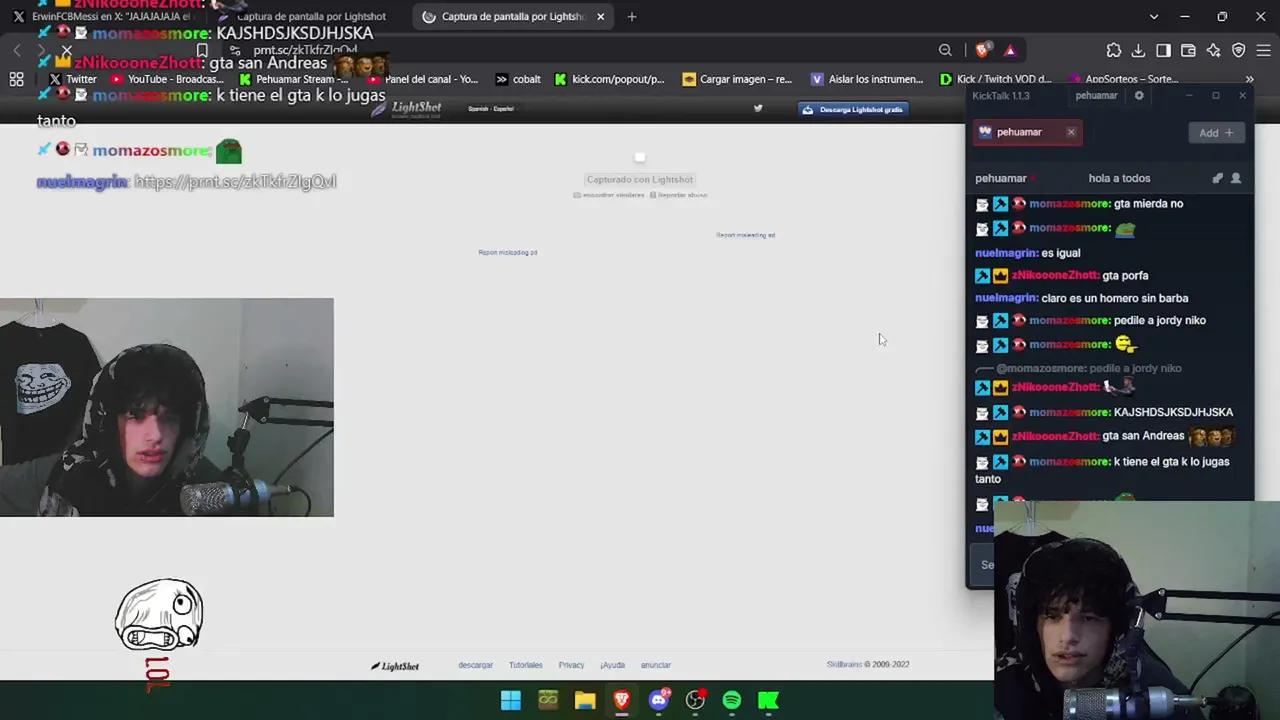The height and width of the screenshot is (720, 1280).
Task: Select the pehuamar chatroom tab in KickTalk
Action: pyautogui.click(x=1029, y=132)
